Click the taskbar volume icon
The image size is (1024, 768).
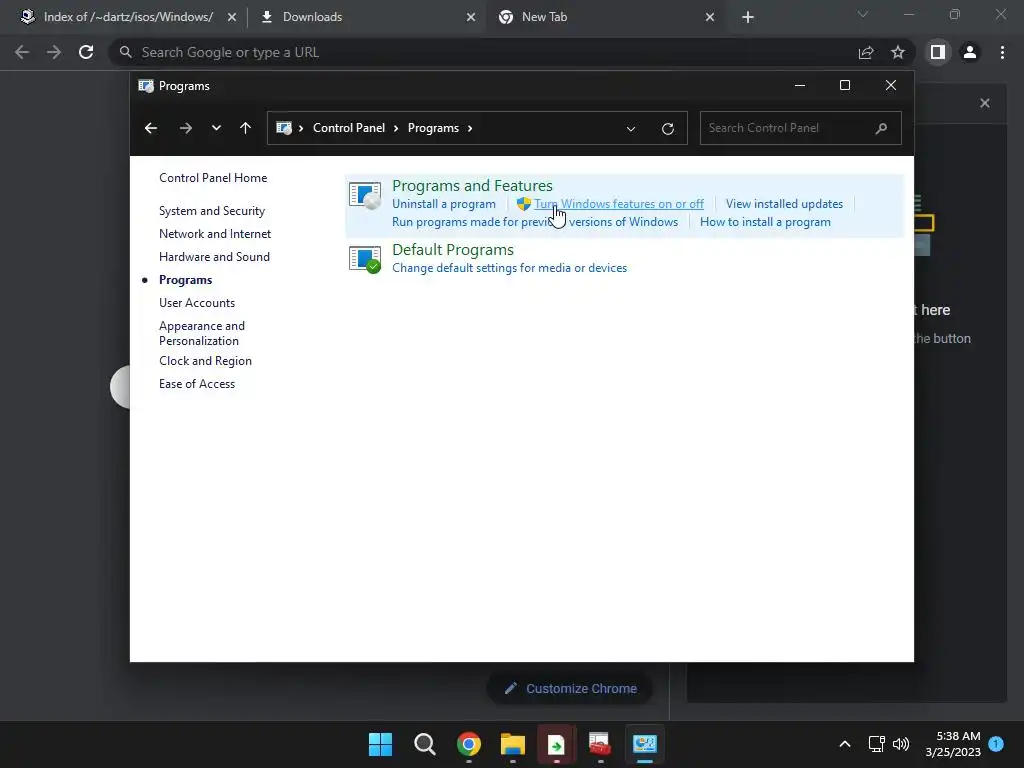901,744
